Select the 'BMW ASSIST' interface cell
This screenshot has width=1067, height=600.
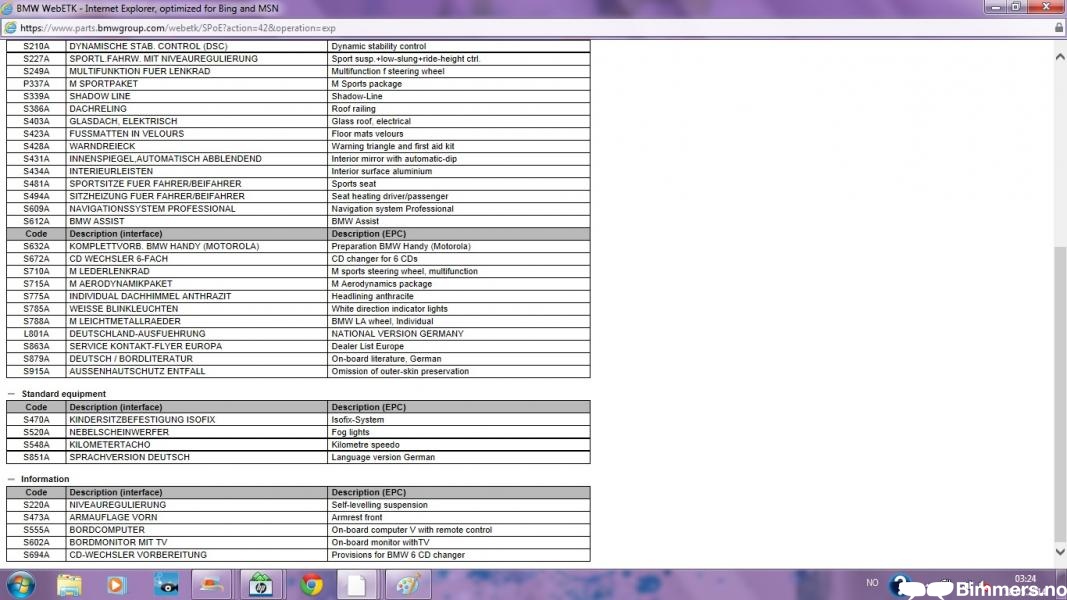(197, 221)
